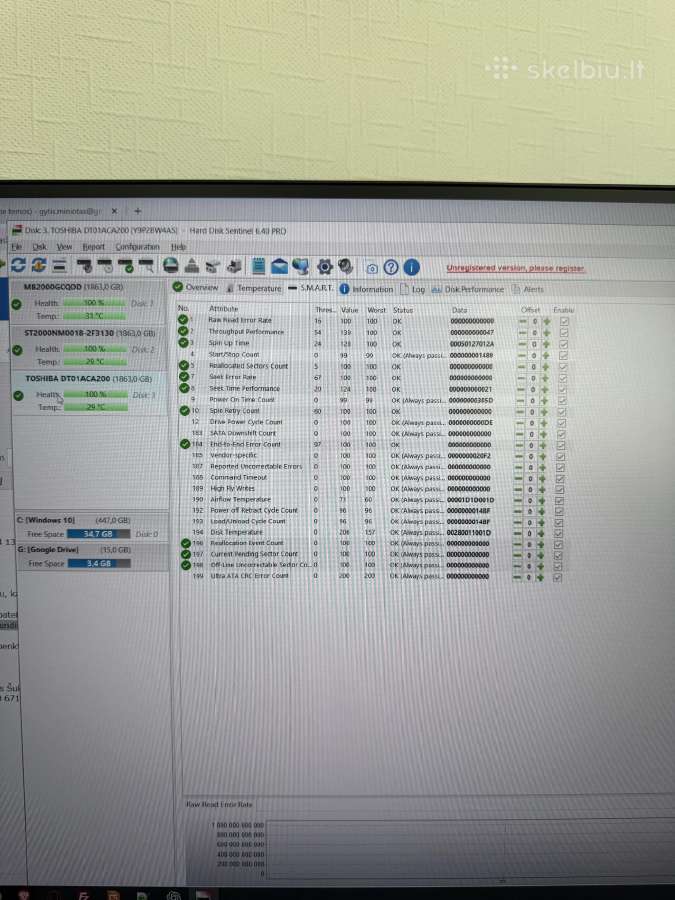Click the network globe monitors icon

(300, 266)
